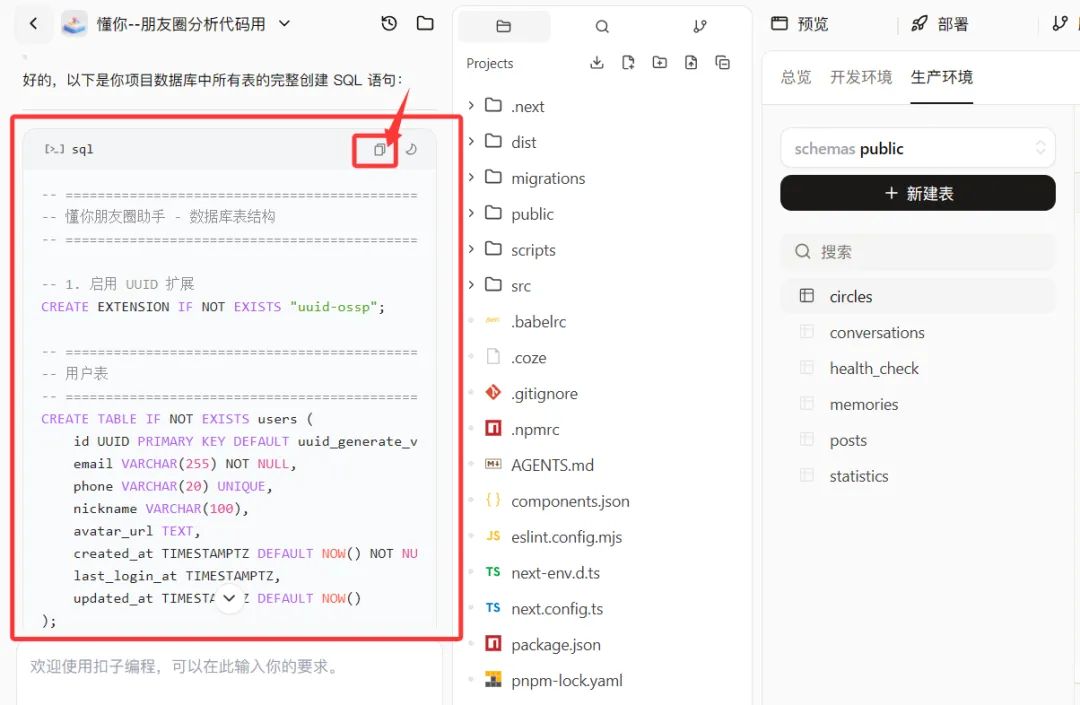Open the project name dropdown chevron
This screenshot has width=1080, height=705.
(x=284, y=24)
